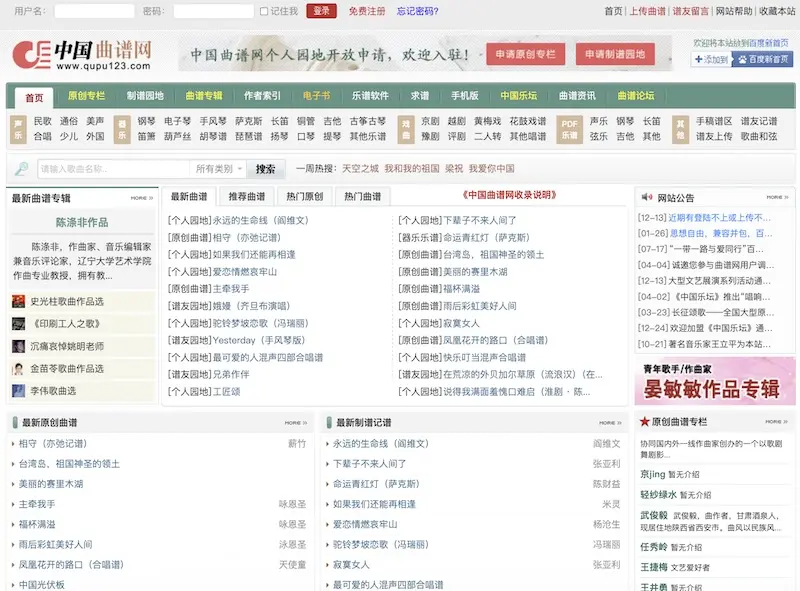The width and height of the screenshot is (800, 591).
Task: Select the 最新曲谱 tab
Action: pos(189,196)
